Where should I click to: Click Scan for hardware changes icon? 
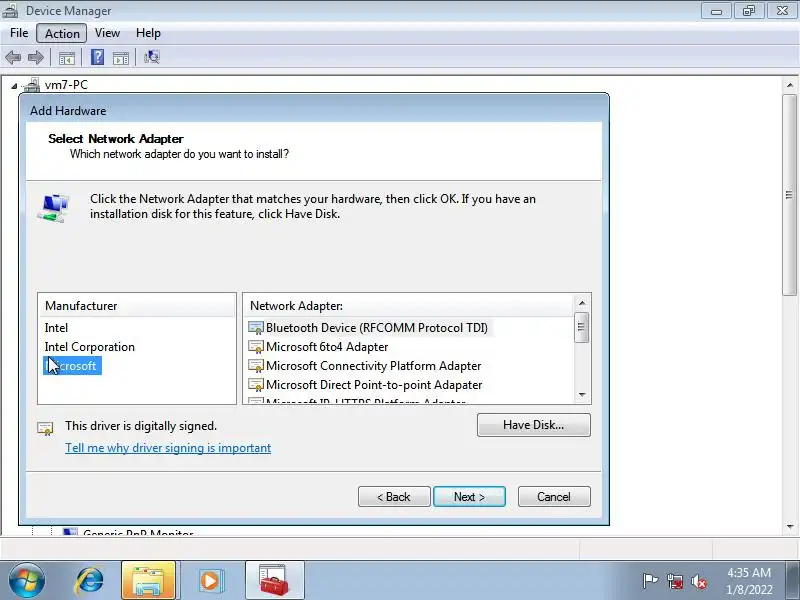(152, 57)
